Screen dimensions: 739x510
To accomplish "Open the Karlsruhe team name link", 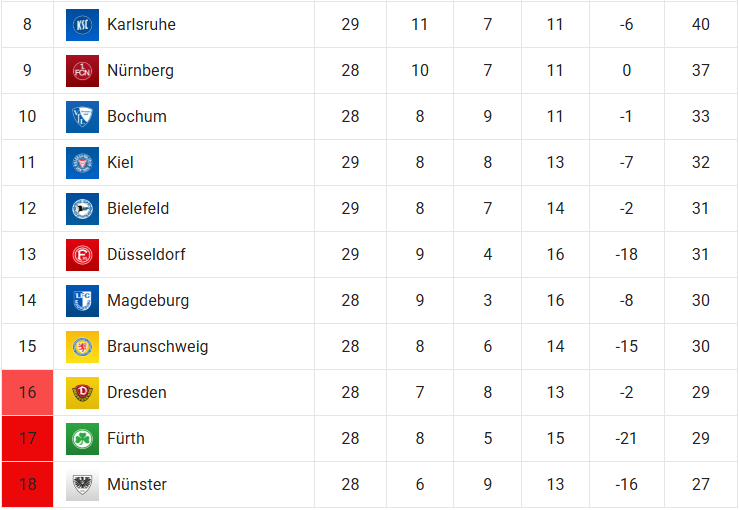I will pyautogui.click(x=141, y=25).
